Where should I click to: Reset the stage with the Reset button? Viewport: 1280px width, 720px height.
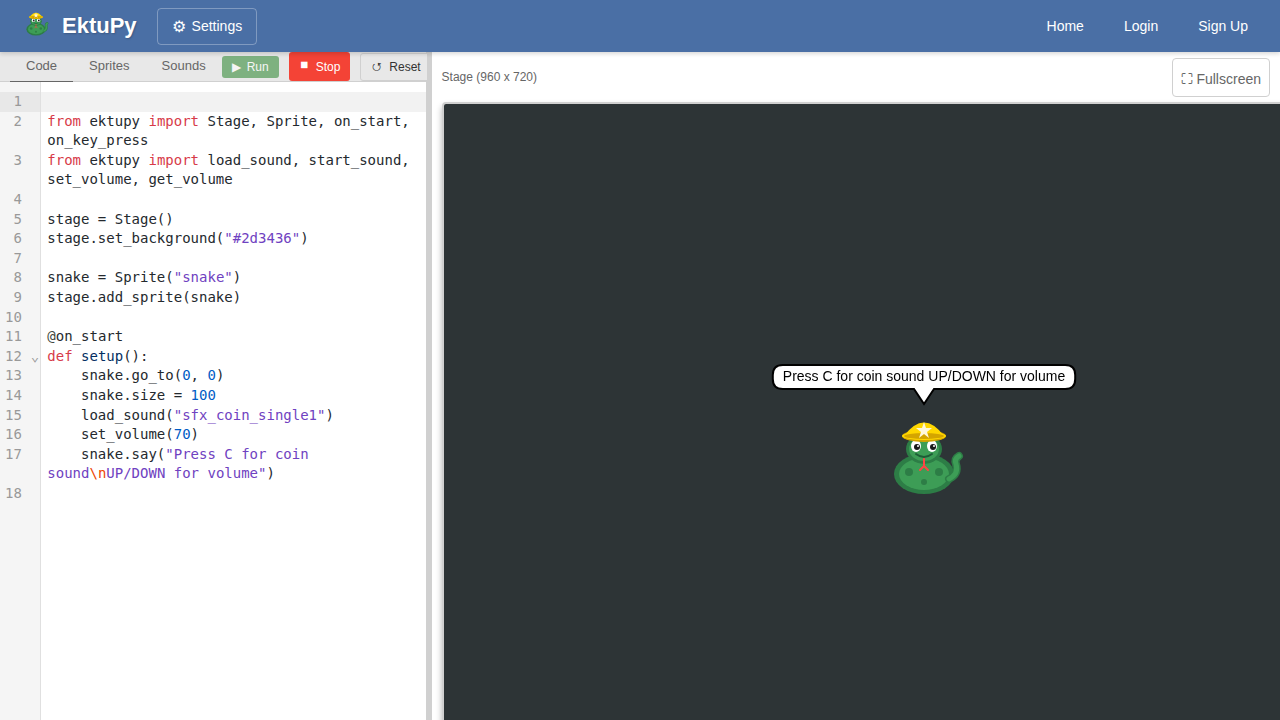[x=395, y=67]
